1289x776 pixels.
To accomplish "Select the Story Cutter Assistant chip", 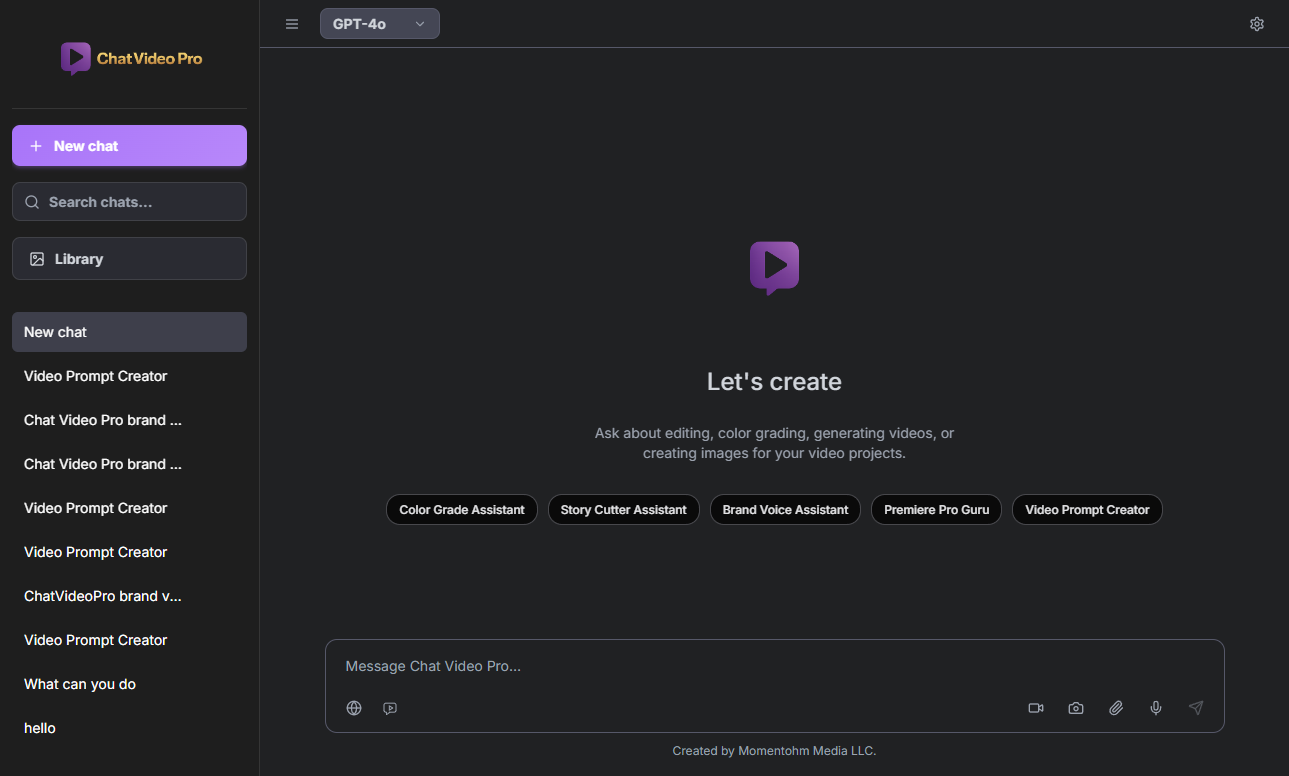I will (x=624, y=510).
